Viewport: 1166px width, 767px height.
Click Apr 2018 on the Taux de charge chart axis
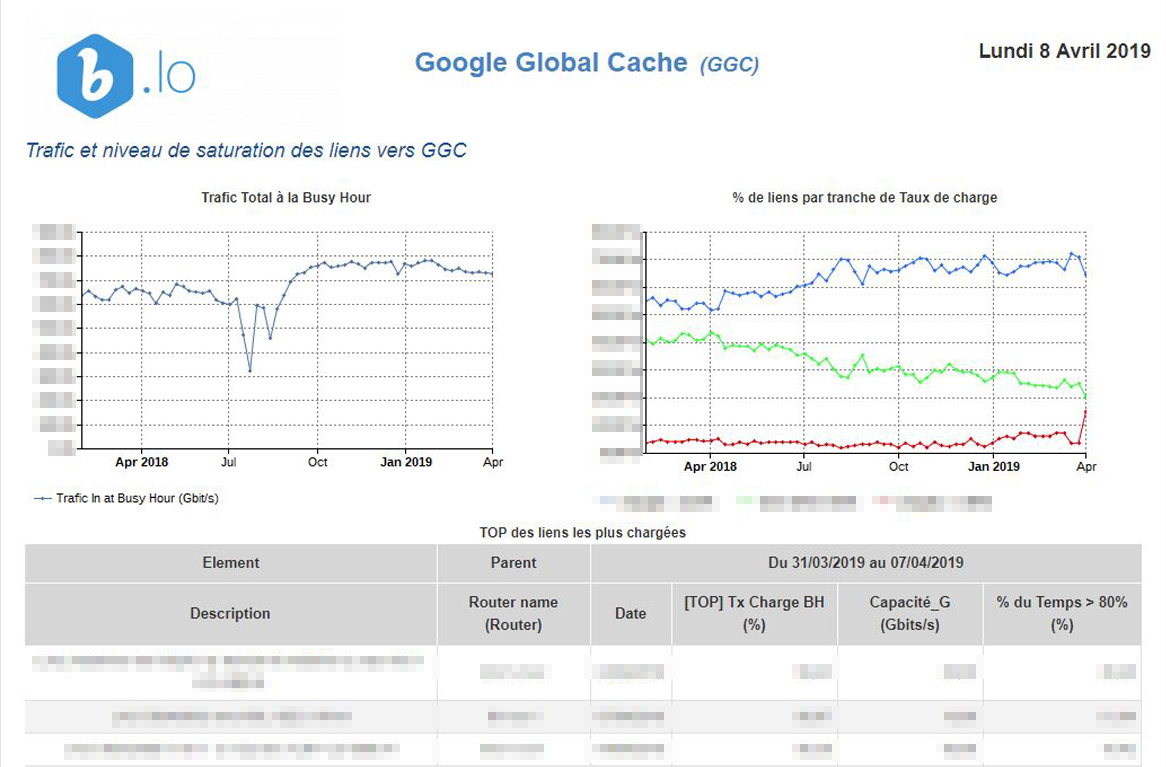710,466
